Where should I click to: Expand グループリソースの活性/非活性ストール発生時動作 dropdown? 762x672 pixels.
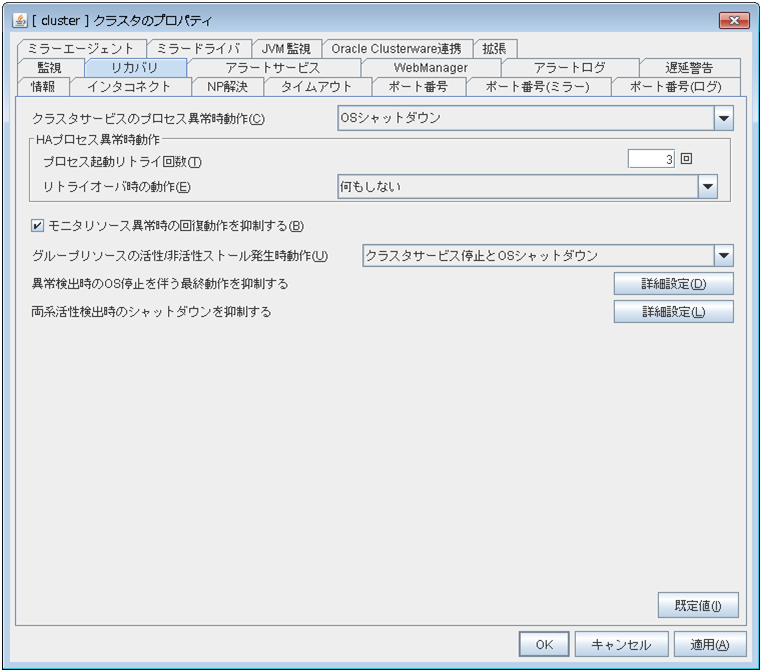[724, 256]
